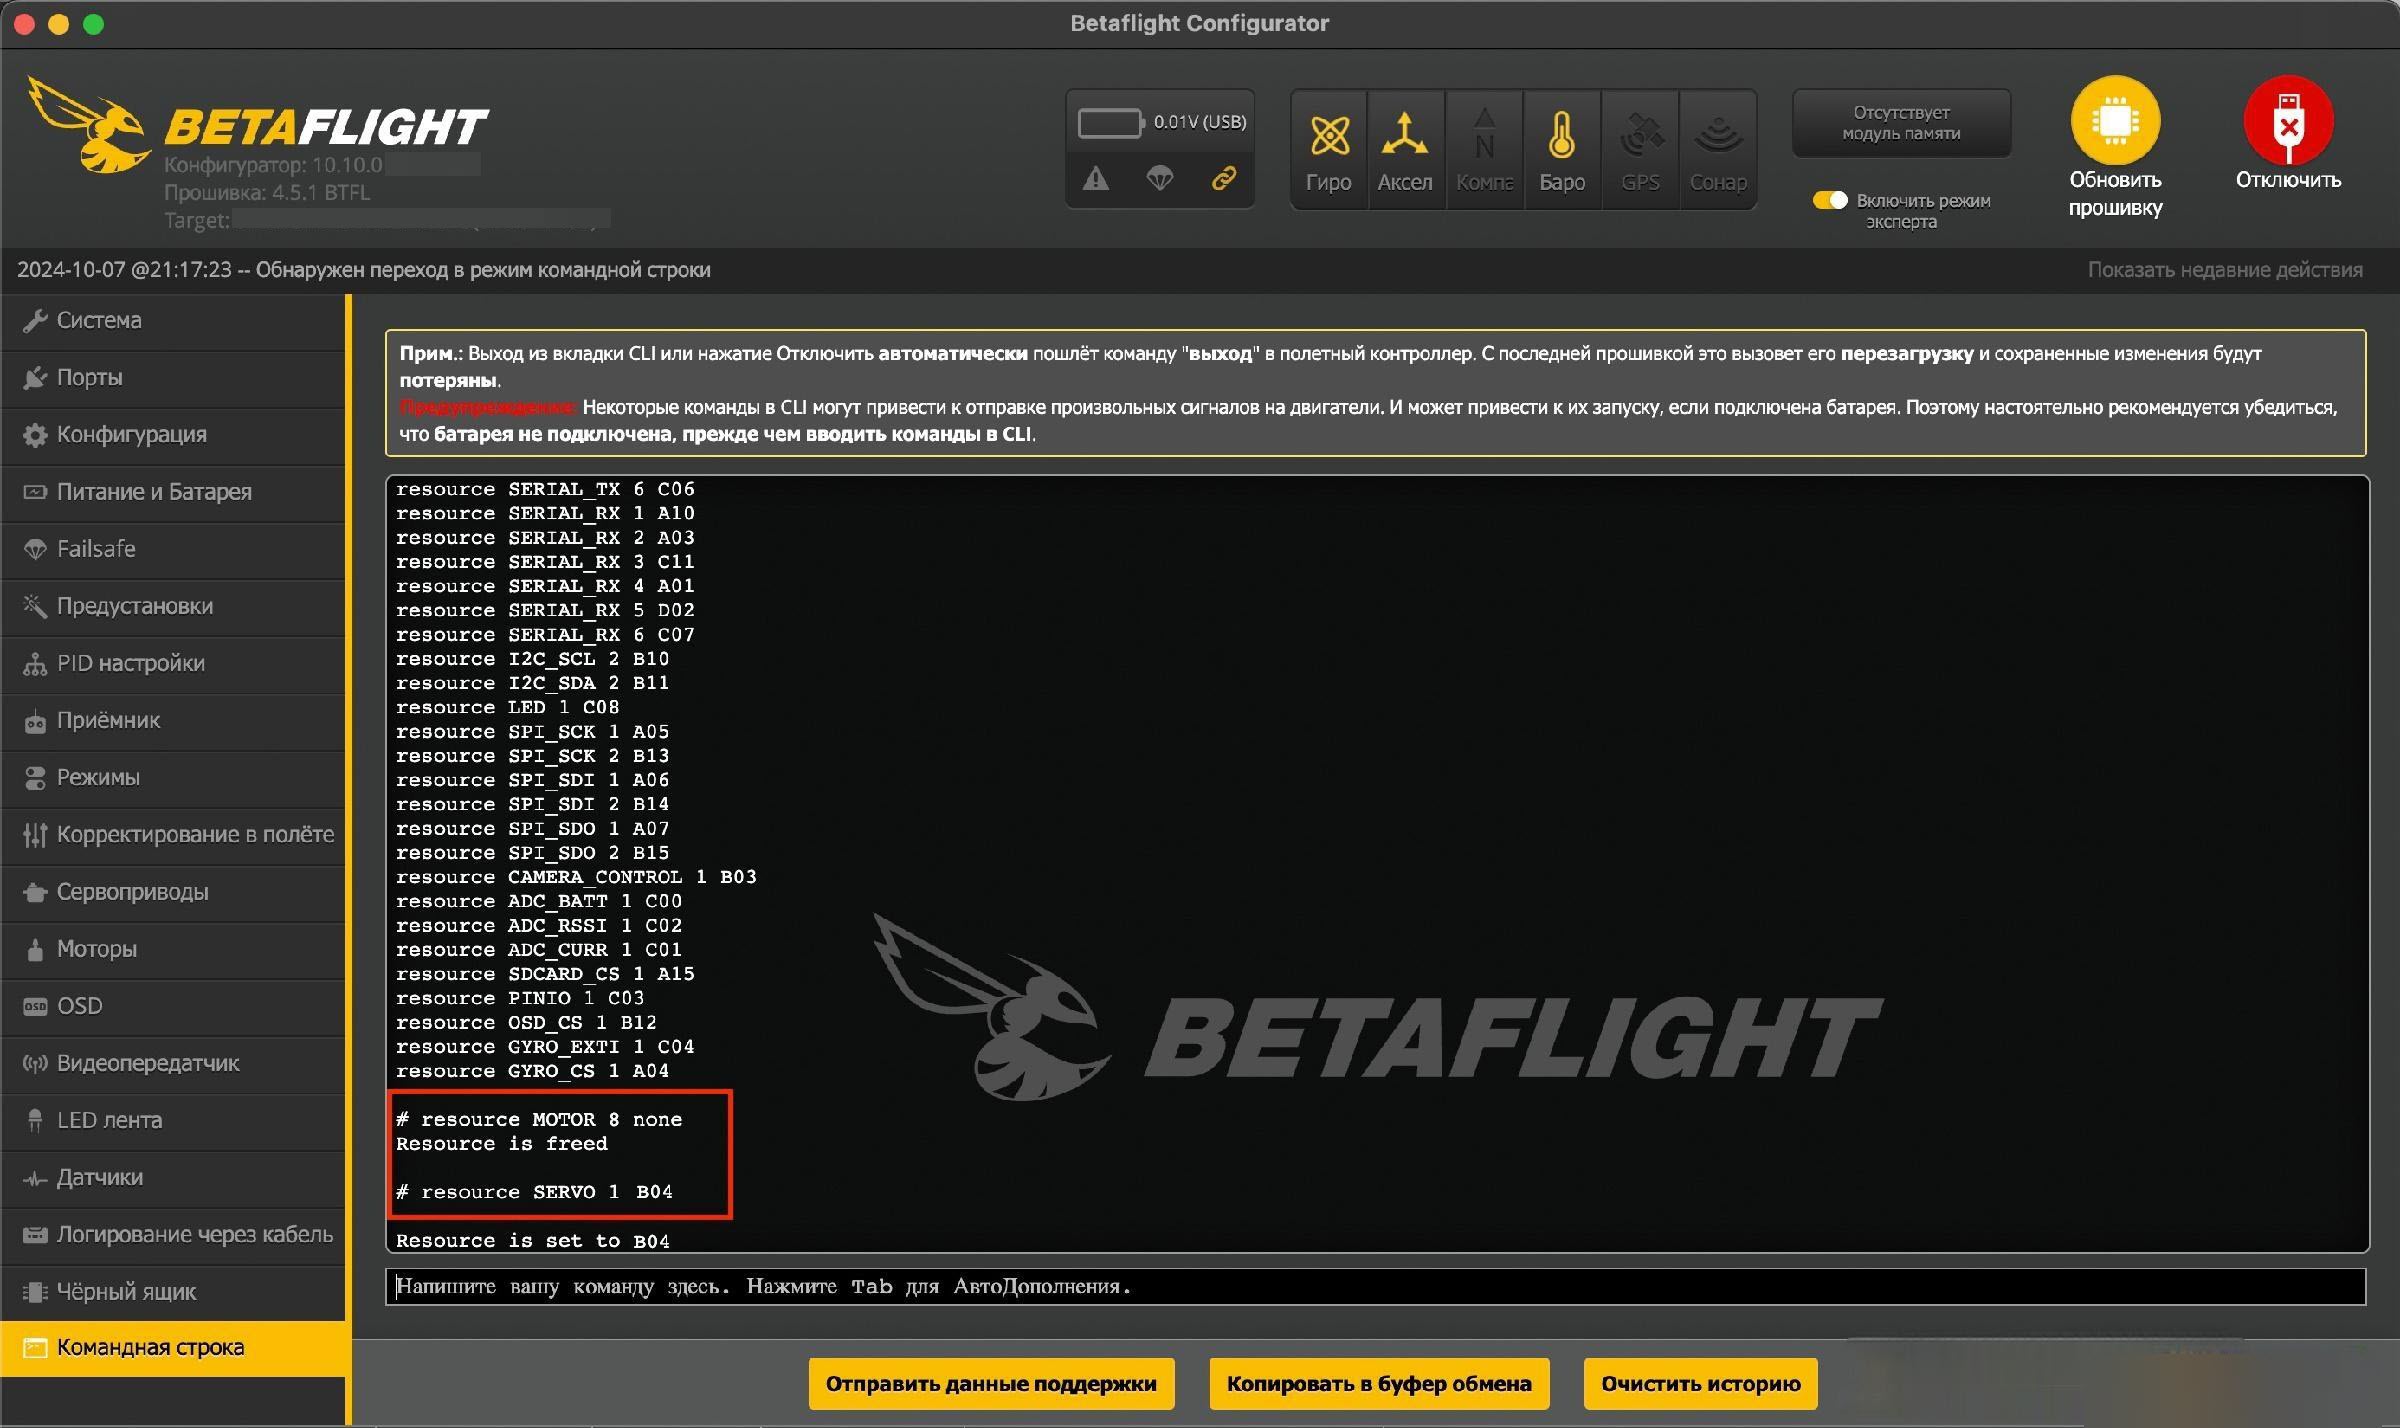Click the status log message about CLI mode
The height and width of the screenshot is (1428, 2400).
tap(364, 270)
